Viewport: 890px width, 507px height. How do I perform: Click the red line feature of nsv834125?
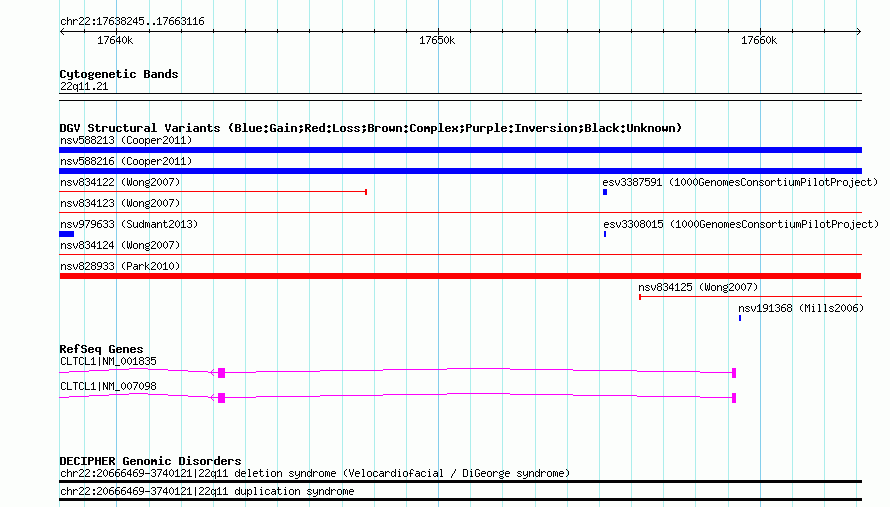[750, 297]
